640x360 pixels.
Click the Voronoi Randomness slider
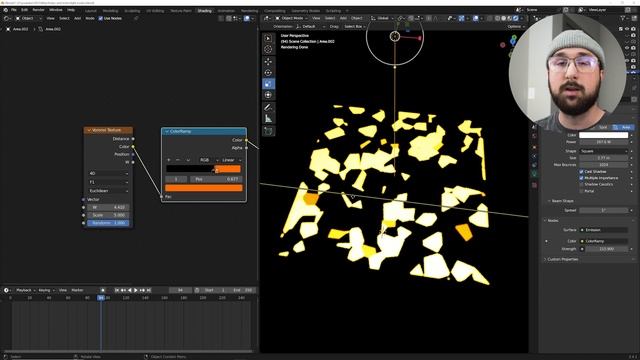(108, 223)
